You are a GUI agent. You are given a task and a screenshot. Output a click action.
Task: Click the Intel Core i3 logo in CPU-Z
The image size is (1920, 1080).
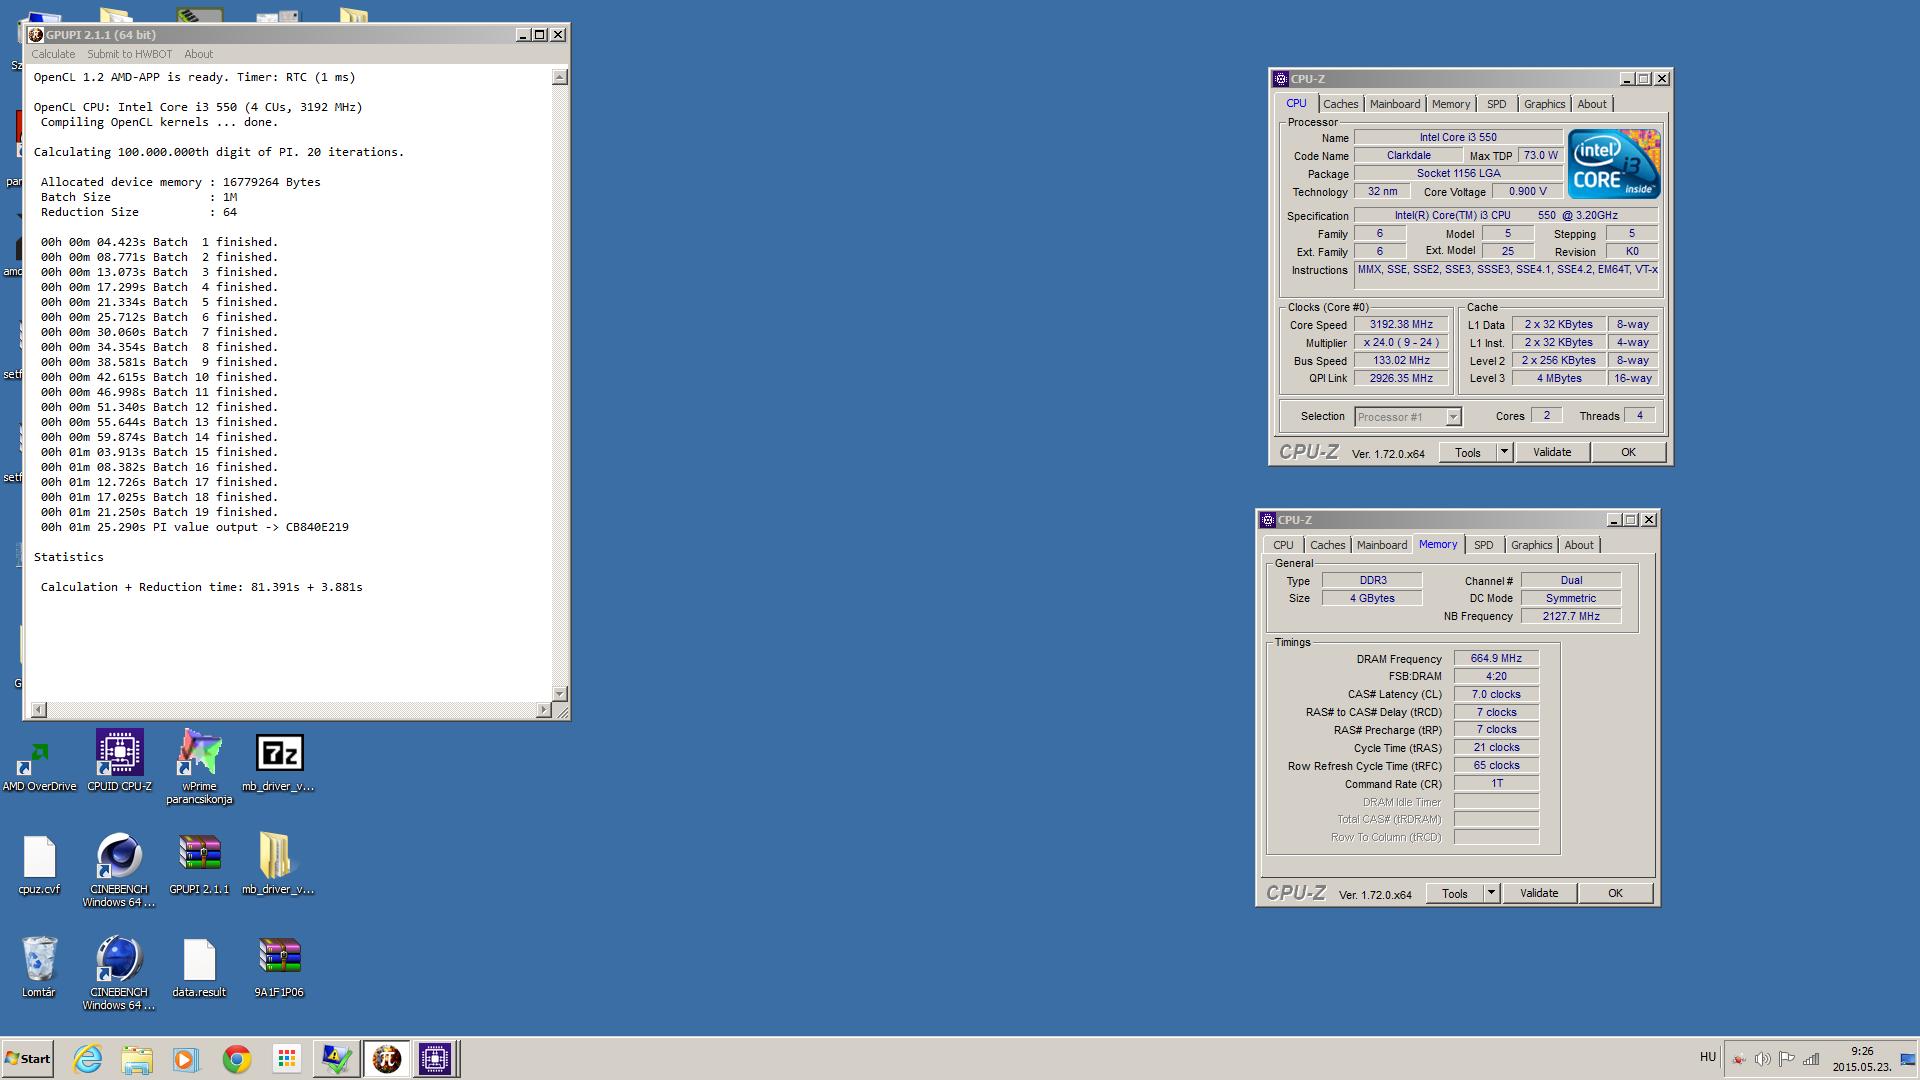pos(1613,164)
